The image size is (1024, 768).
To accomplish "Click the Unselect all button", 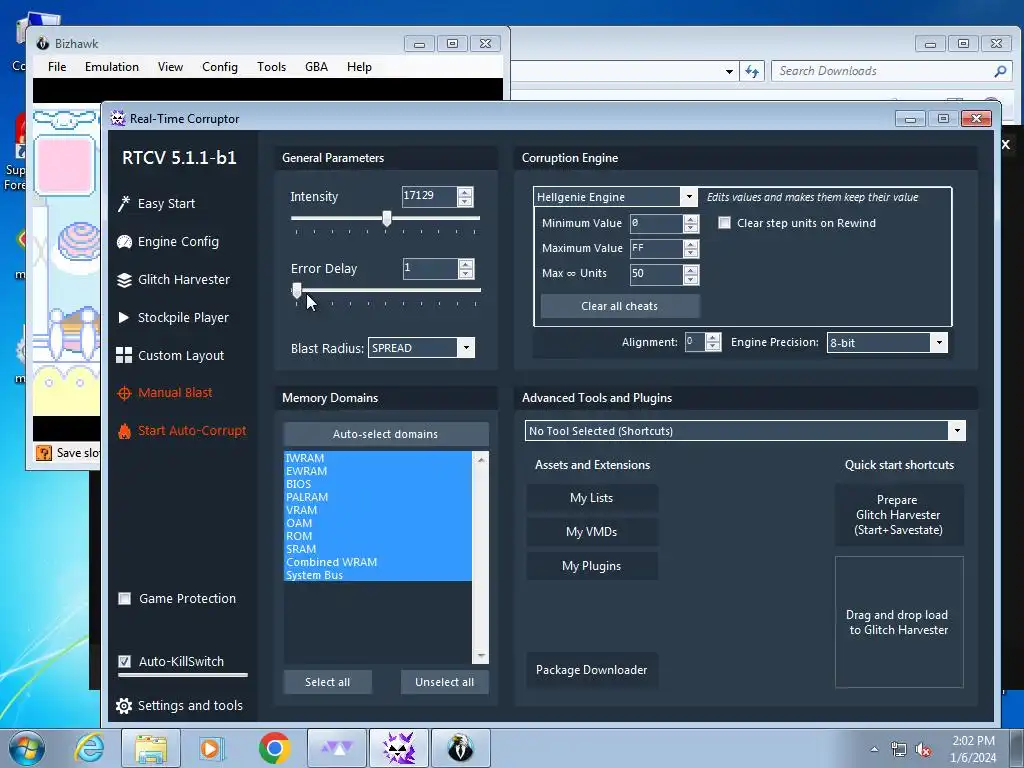I will pyautogui.click(x=444, y=682).
